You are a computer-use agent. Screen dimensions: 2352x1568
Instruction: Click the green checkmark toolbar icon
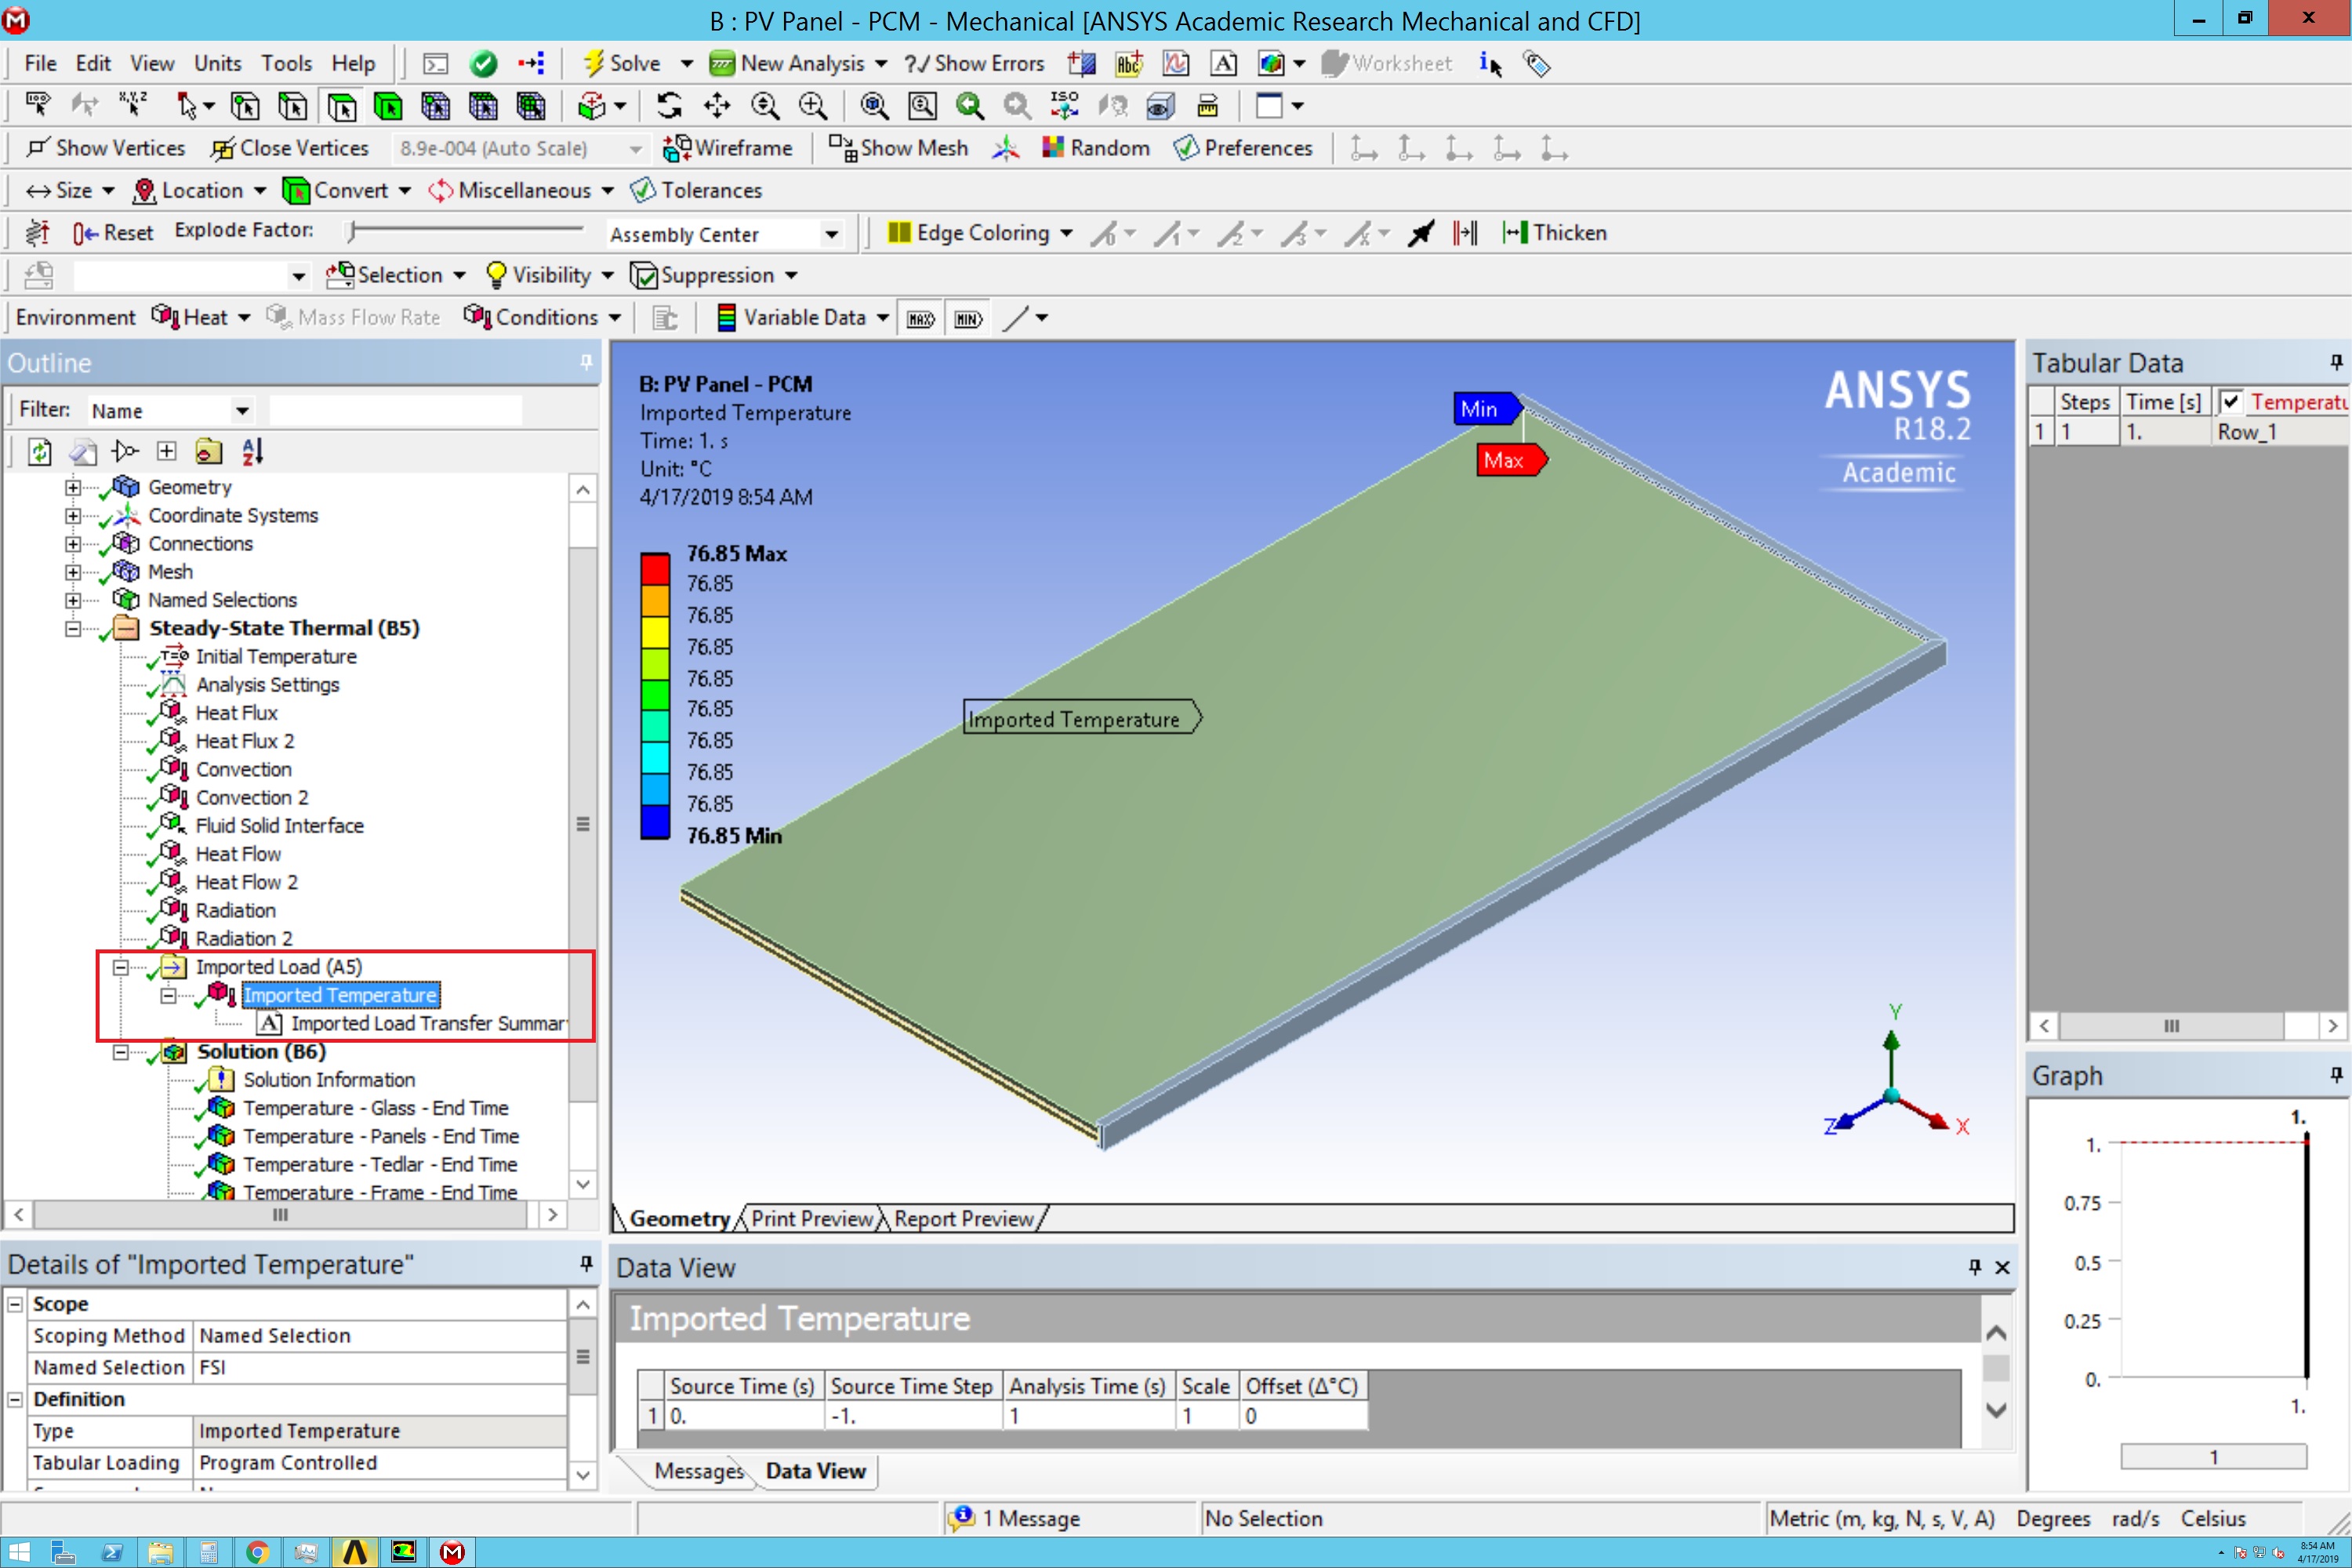pos(483,64)
